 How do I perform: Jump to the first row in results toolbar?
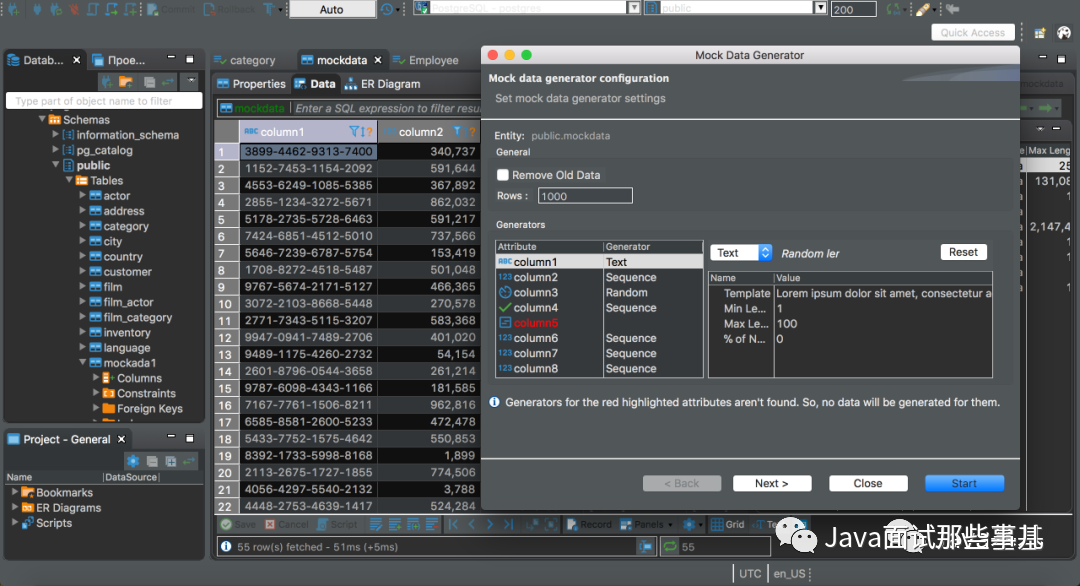tap(453, 525)
